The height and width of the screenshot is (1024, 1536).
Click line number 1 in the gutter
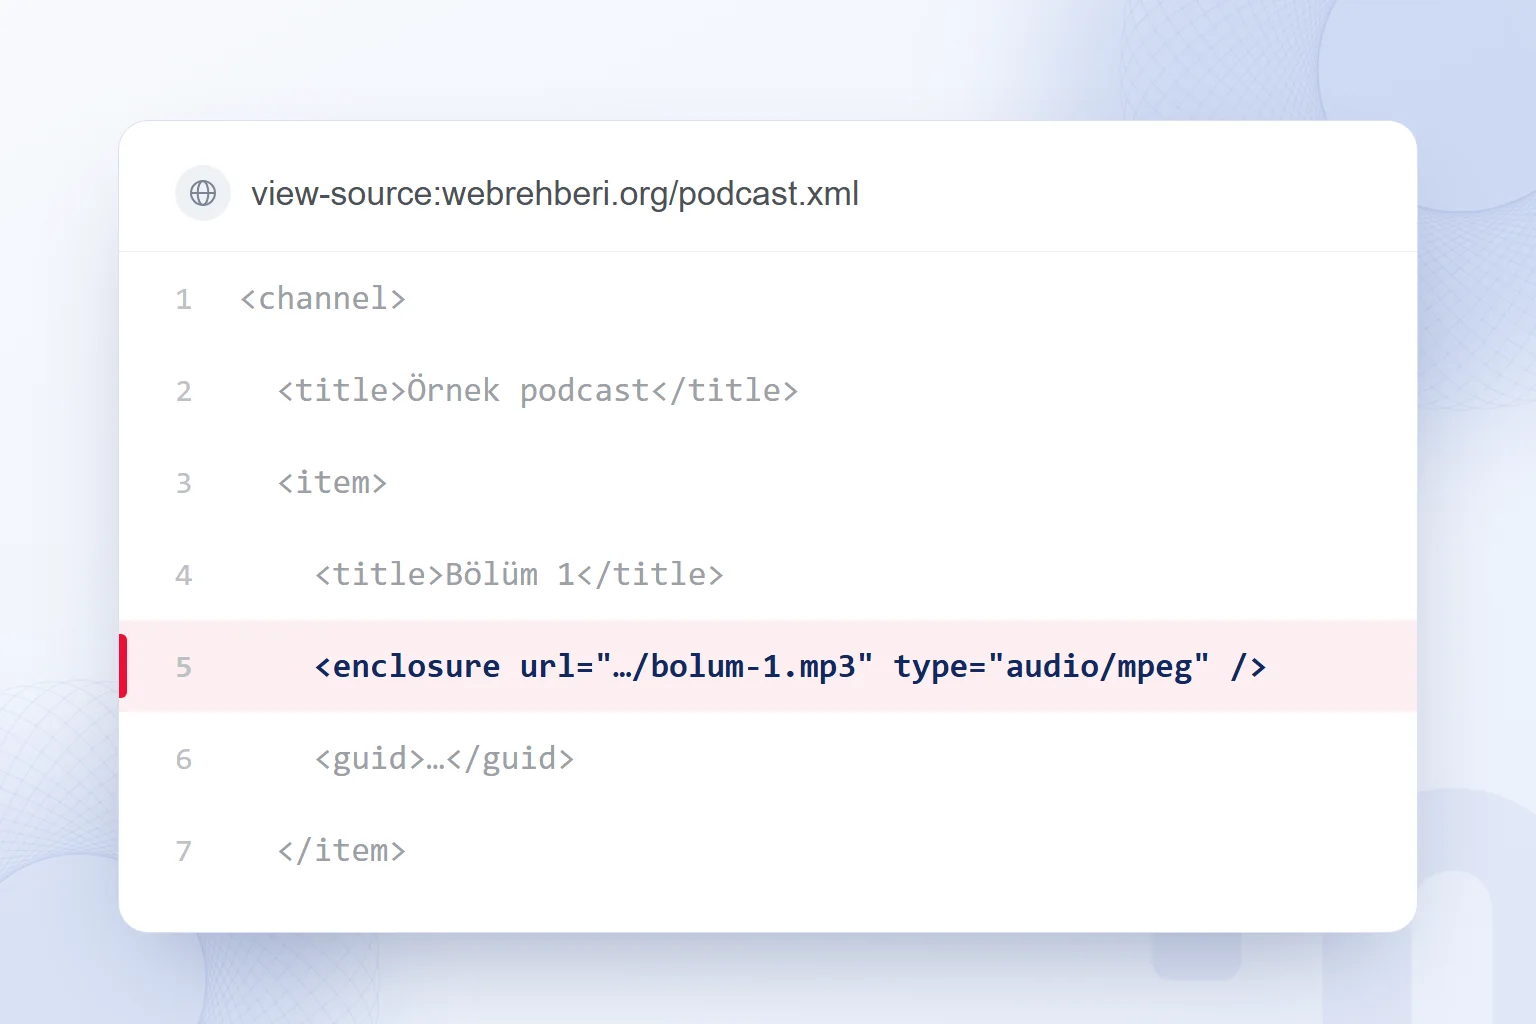(x=184, y=300)
